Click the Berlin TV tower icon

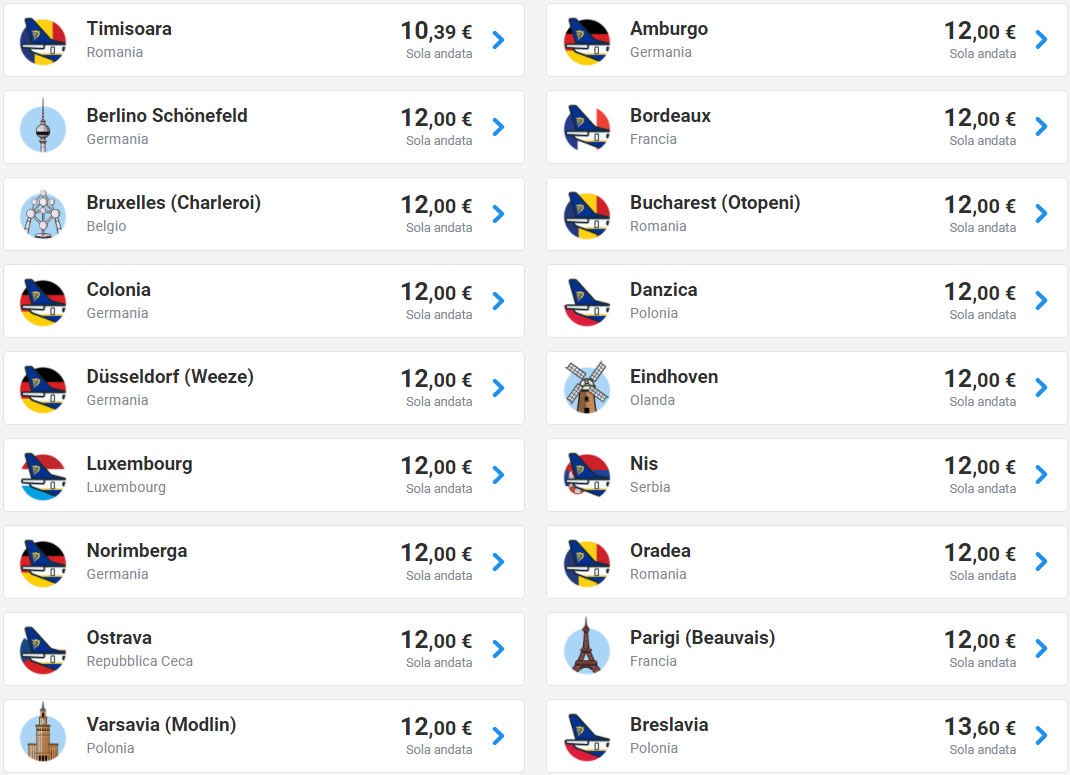[x=43, y=126]
